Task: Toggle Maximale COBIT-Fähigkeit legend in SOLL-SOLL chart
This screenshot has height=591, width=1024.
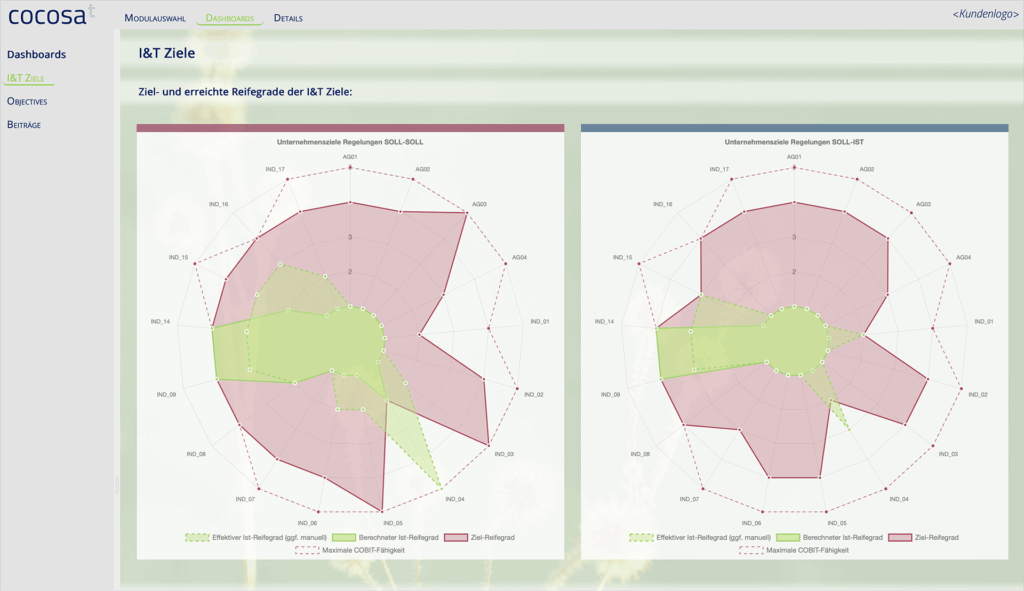Action: [350, 551]
